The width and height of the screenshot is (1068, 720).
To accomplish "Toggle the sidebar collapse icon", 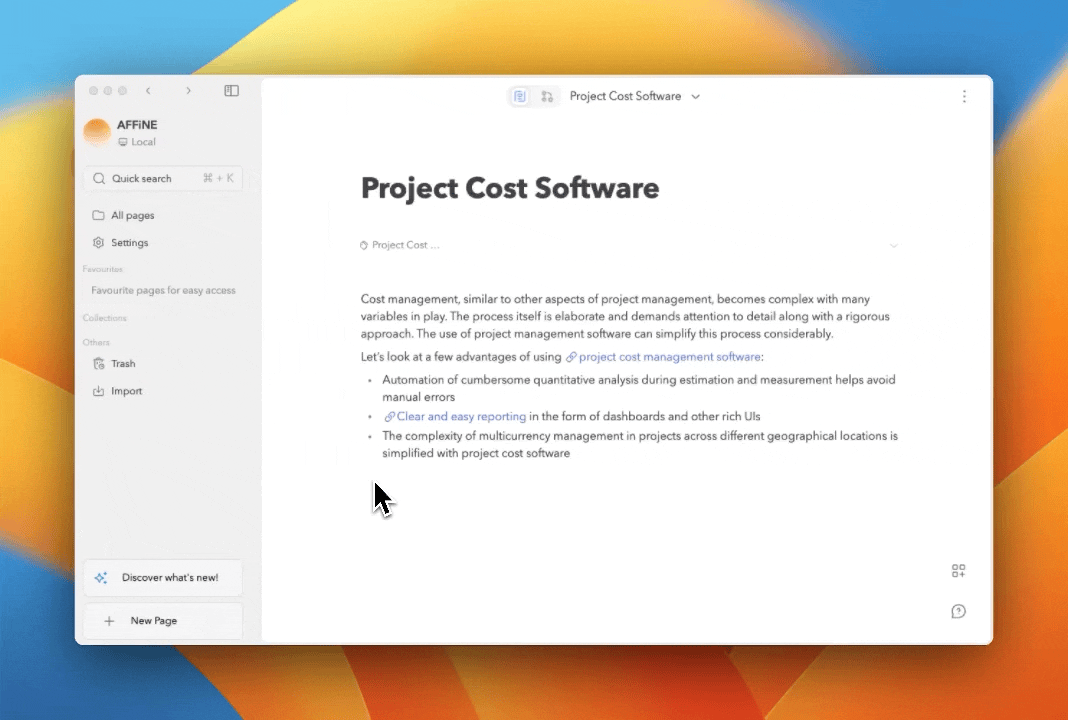I will click(x=232, y=91).
